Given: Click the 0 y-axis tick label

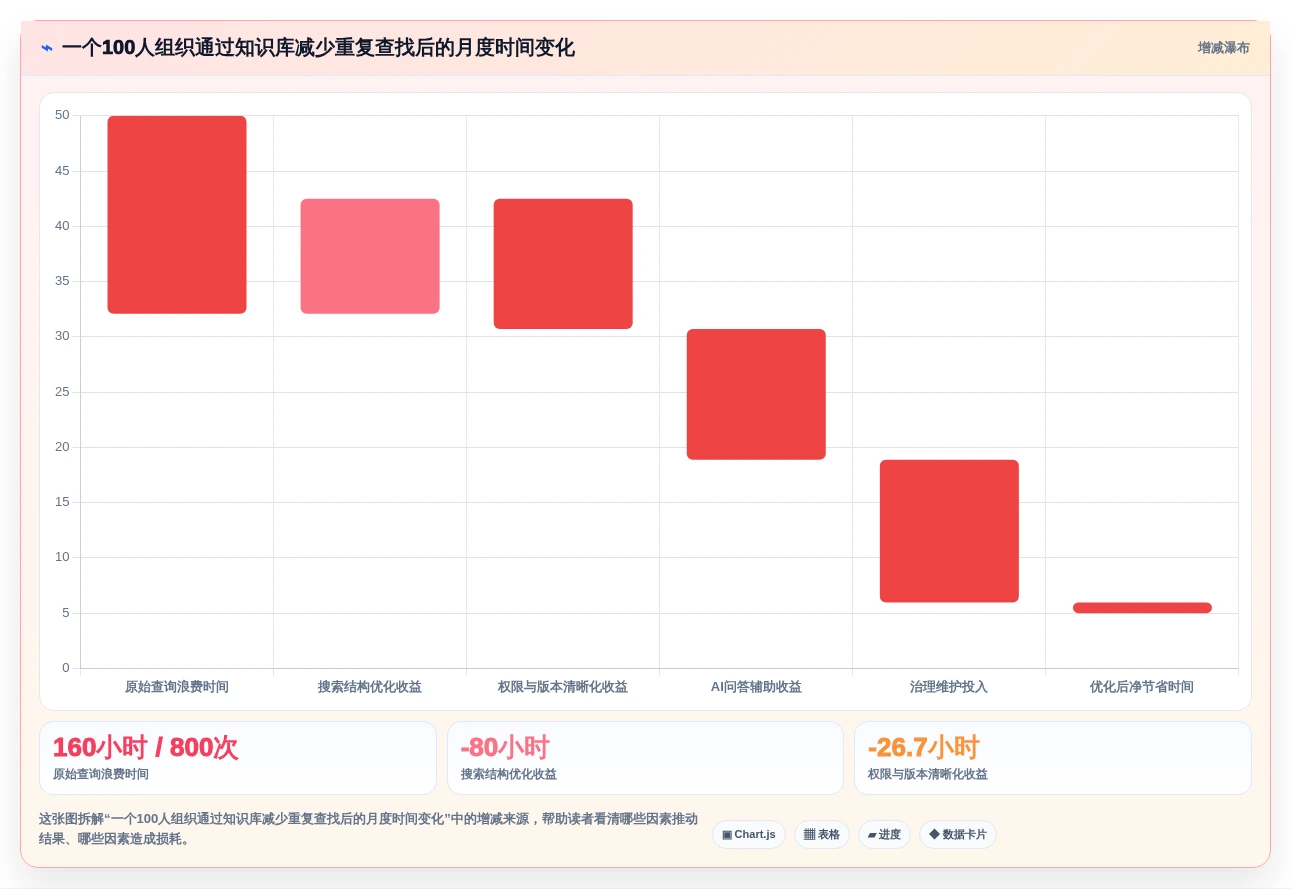Looking at the screenshot, I should coord(66,668).
